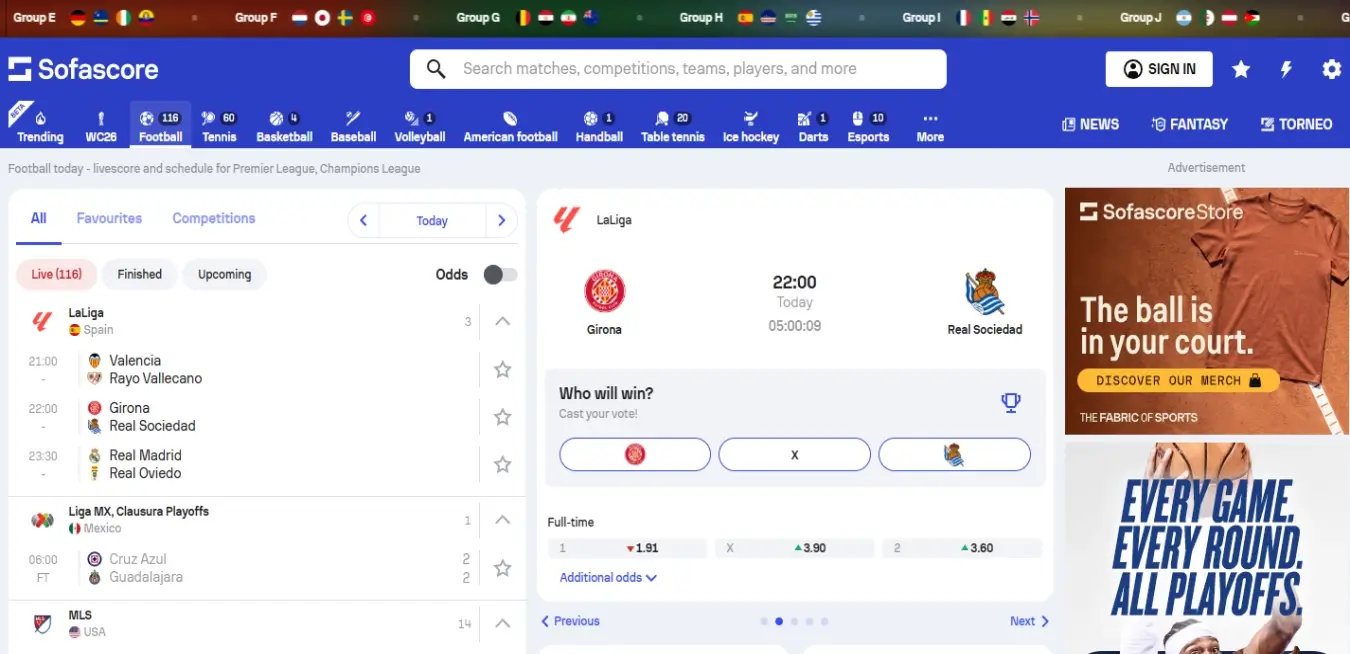
Task: Vote for Real Sociedad to win
Action: tap(954, 454)
